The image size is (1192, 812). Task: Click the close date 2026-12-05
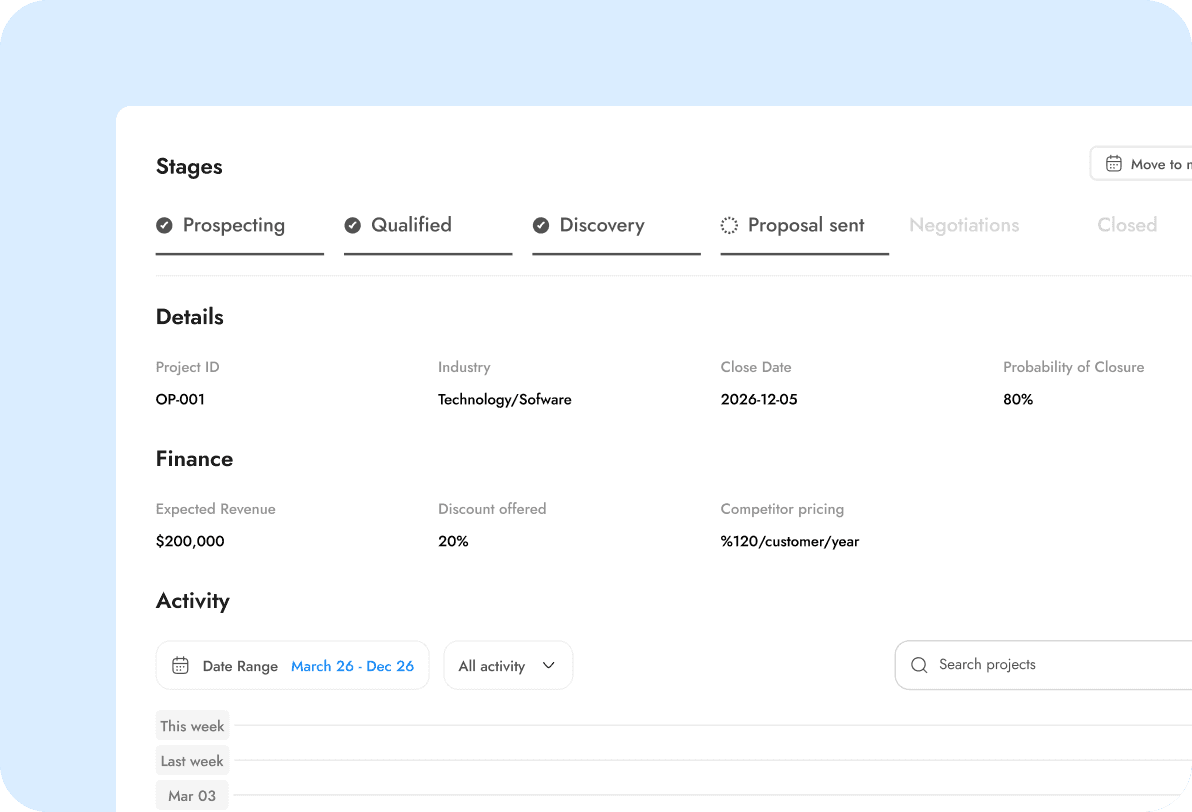[759, 399]
